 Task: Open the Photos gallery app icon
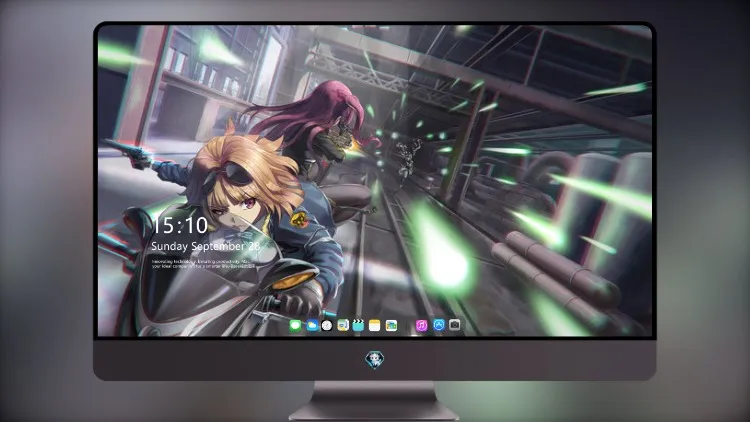click(391, 326)
